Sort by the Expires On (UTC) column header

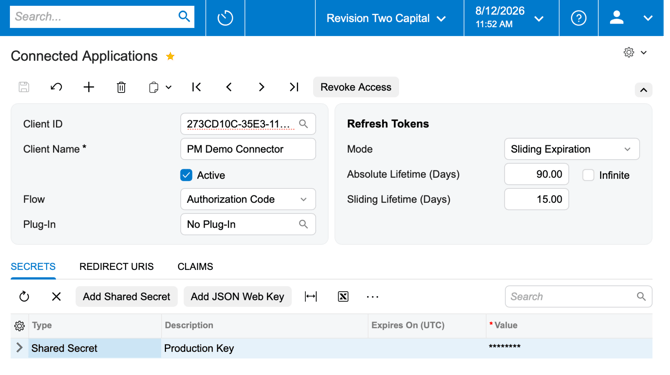427,325
